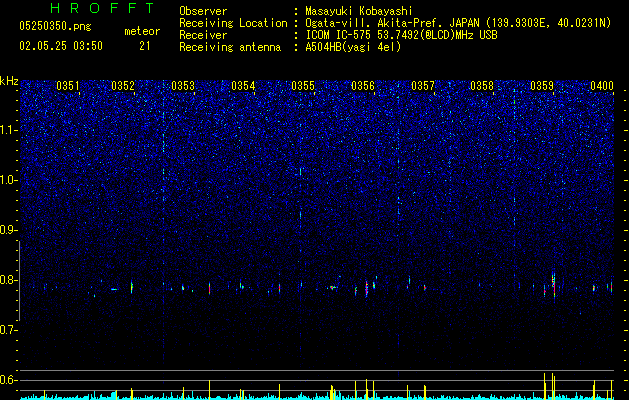This screenshot has width=629, height=400.
Task: Click the 0400 time marker
Action: coord(602,86)
